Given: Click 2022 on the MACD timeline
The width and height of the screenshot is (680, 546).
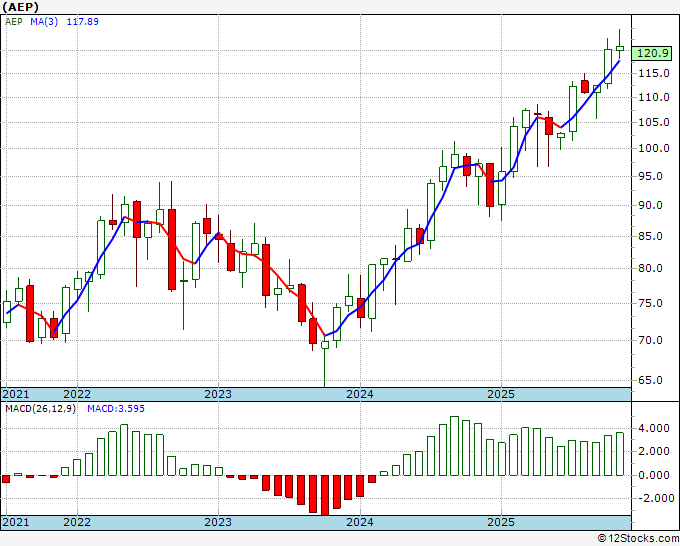Looking at the screenshot, I should (x=77, y=522).
